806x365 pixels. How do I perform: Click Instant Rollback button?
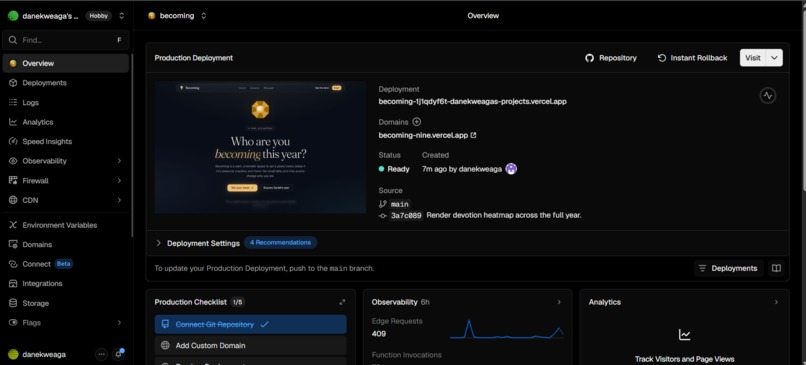pos(692,58)
